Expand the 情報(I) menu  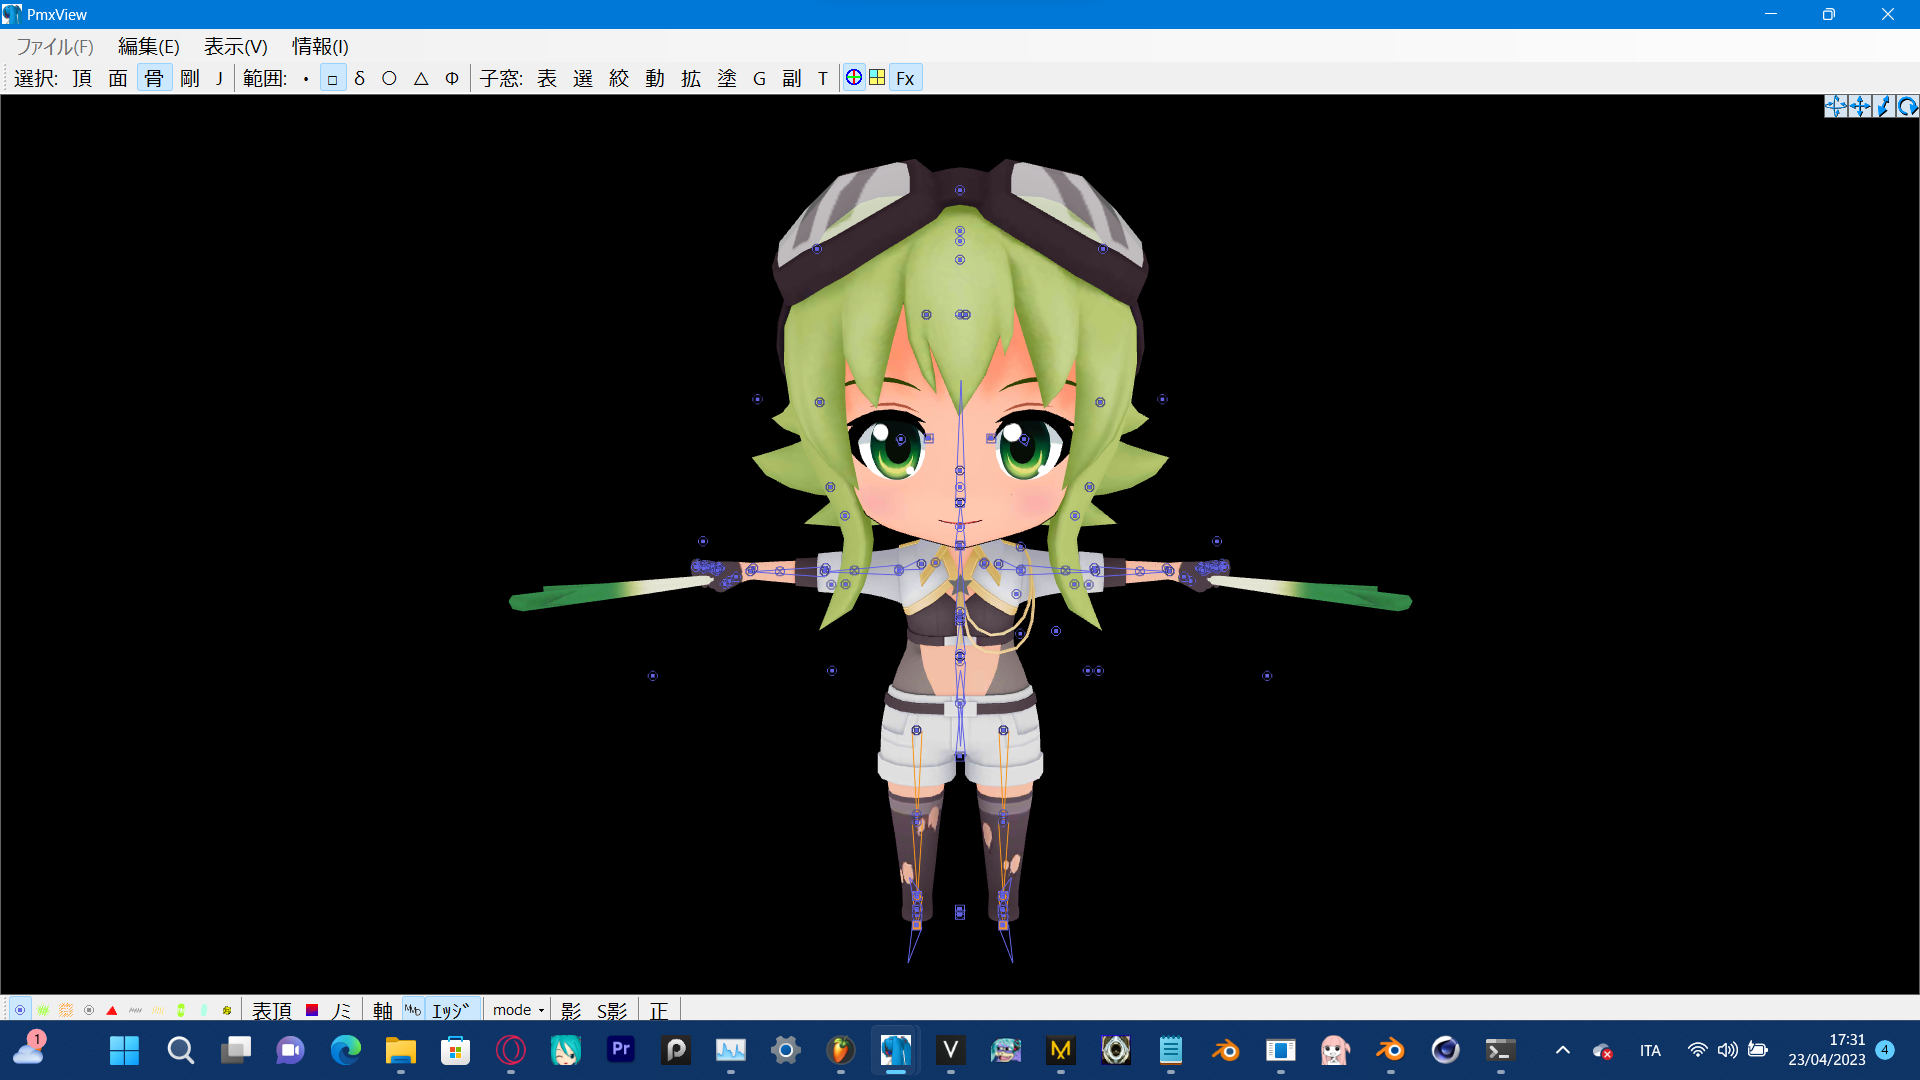pos(320,46)
